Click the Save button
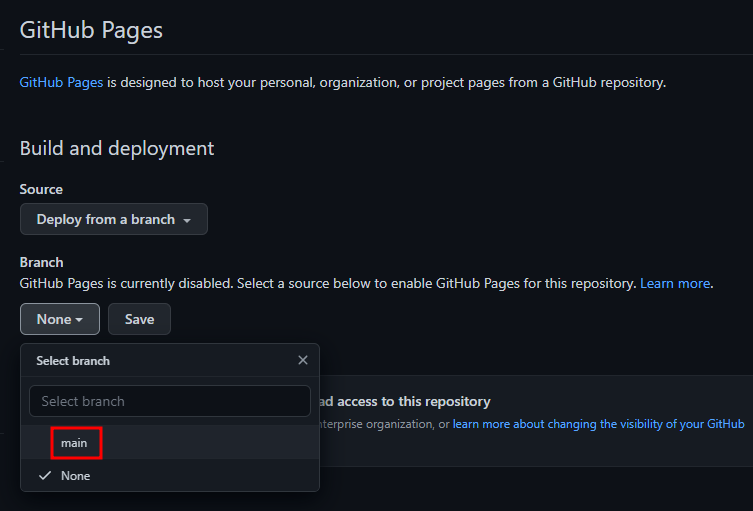Viewport: 753px width, 511px height. tap(139, 319)
